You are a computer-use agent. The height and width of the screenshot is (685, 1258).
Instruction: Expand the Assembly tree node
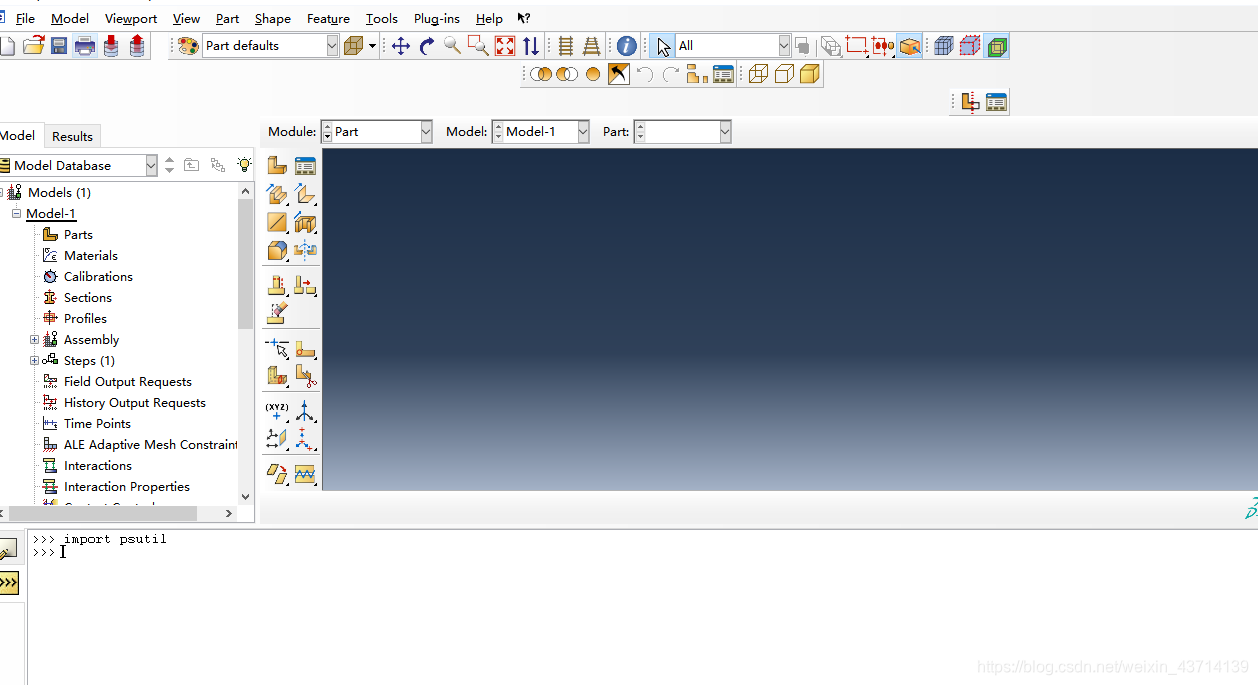34,339
